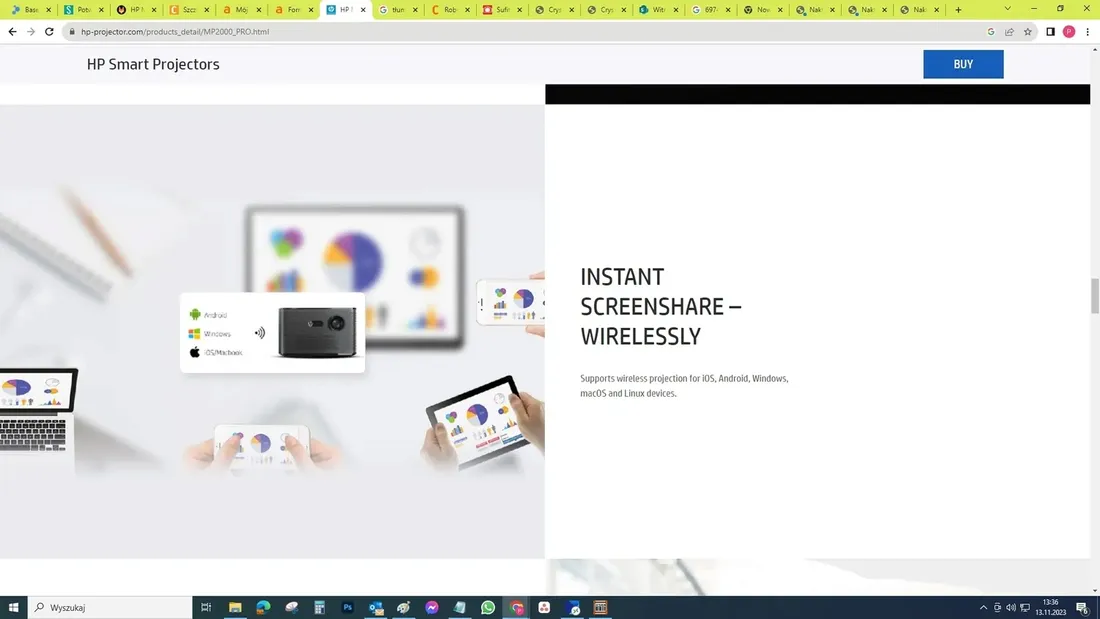Show hidden system tray icons chevron
The image size is (1100, 619).
983,607
